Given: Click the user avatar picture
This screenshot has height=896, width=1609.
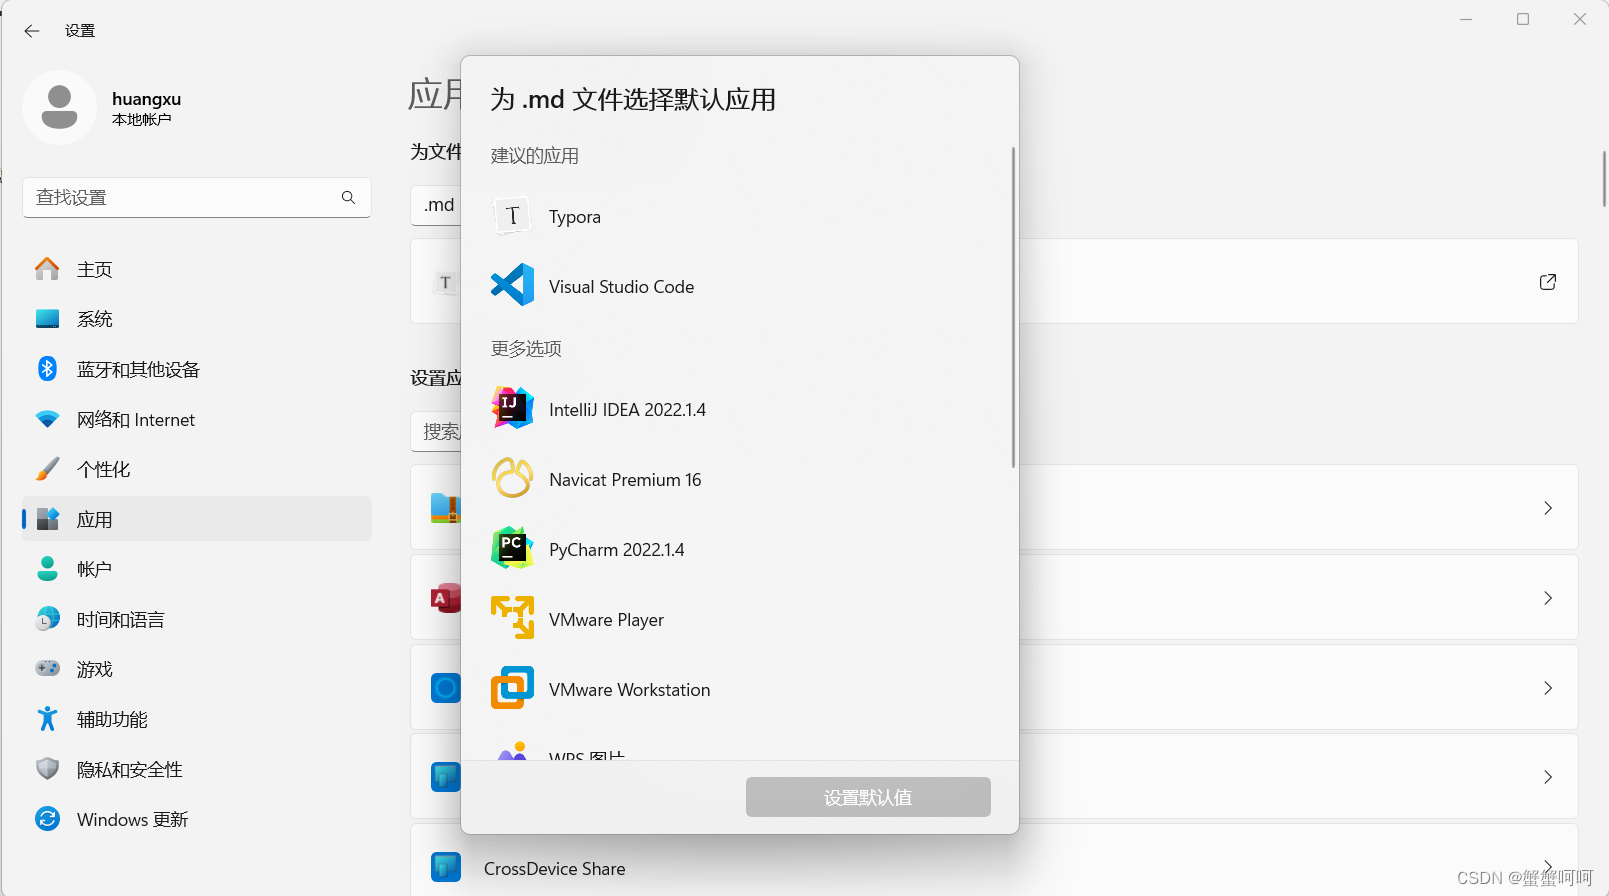Looking at the screenshot, I should pos(59,107).
